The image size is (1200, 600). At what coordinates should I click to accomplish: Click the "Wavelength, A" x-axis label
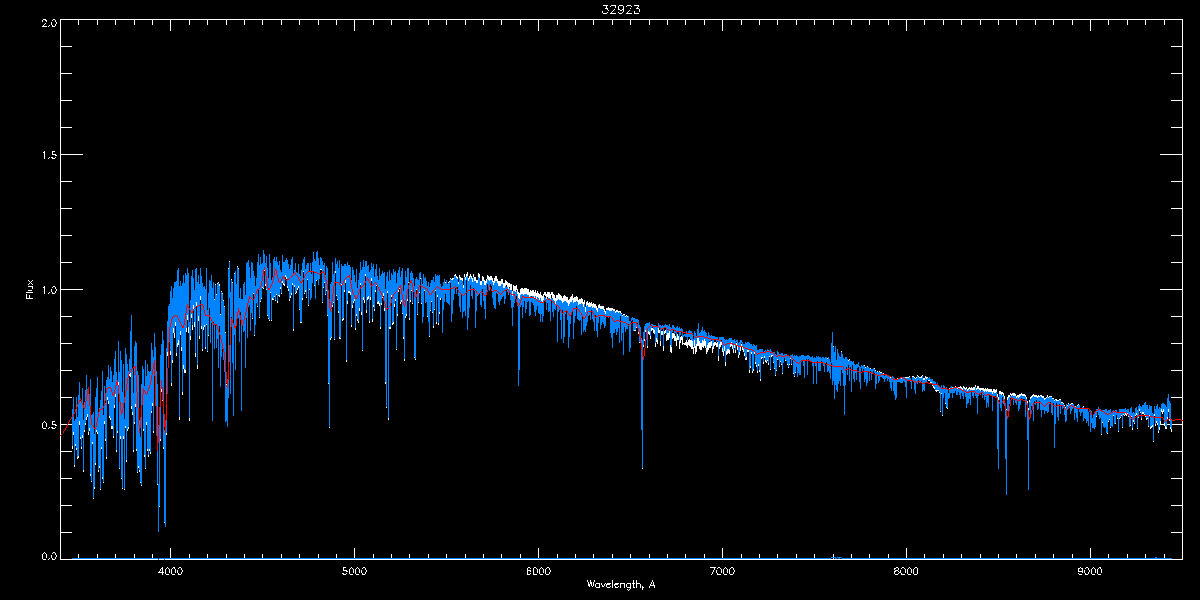click(x=621, y=583)
